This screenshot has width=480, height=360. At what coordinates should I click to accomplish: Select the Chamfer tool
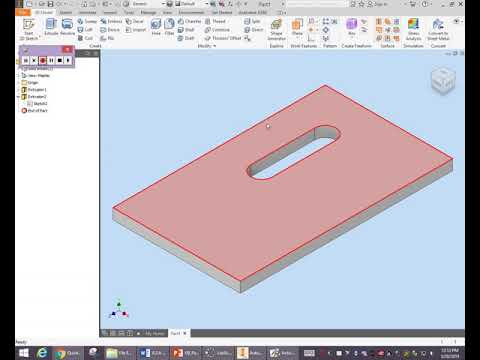click(x=189, y=21)
